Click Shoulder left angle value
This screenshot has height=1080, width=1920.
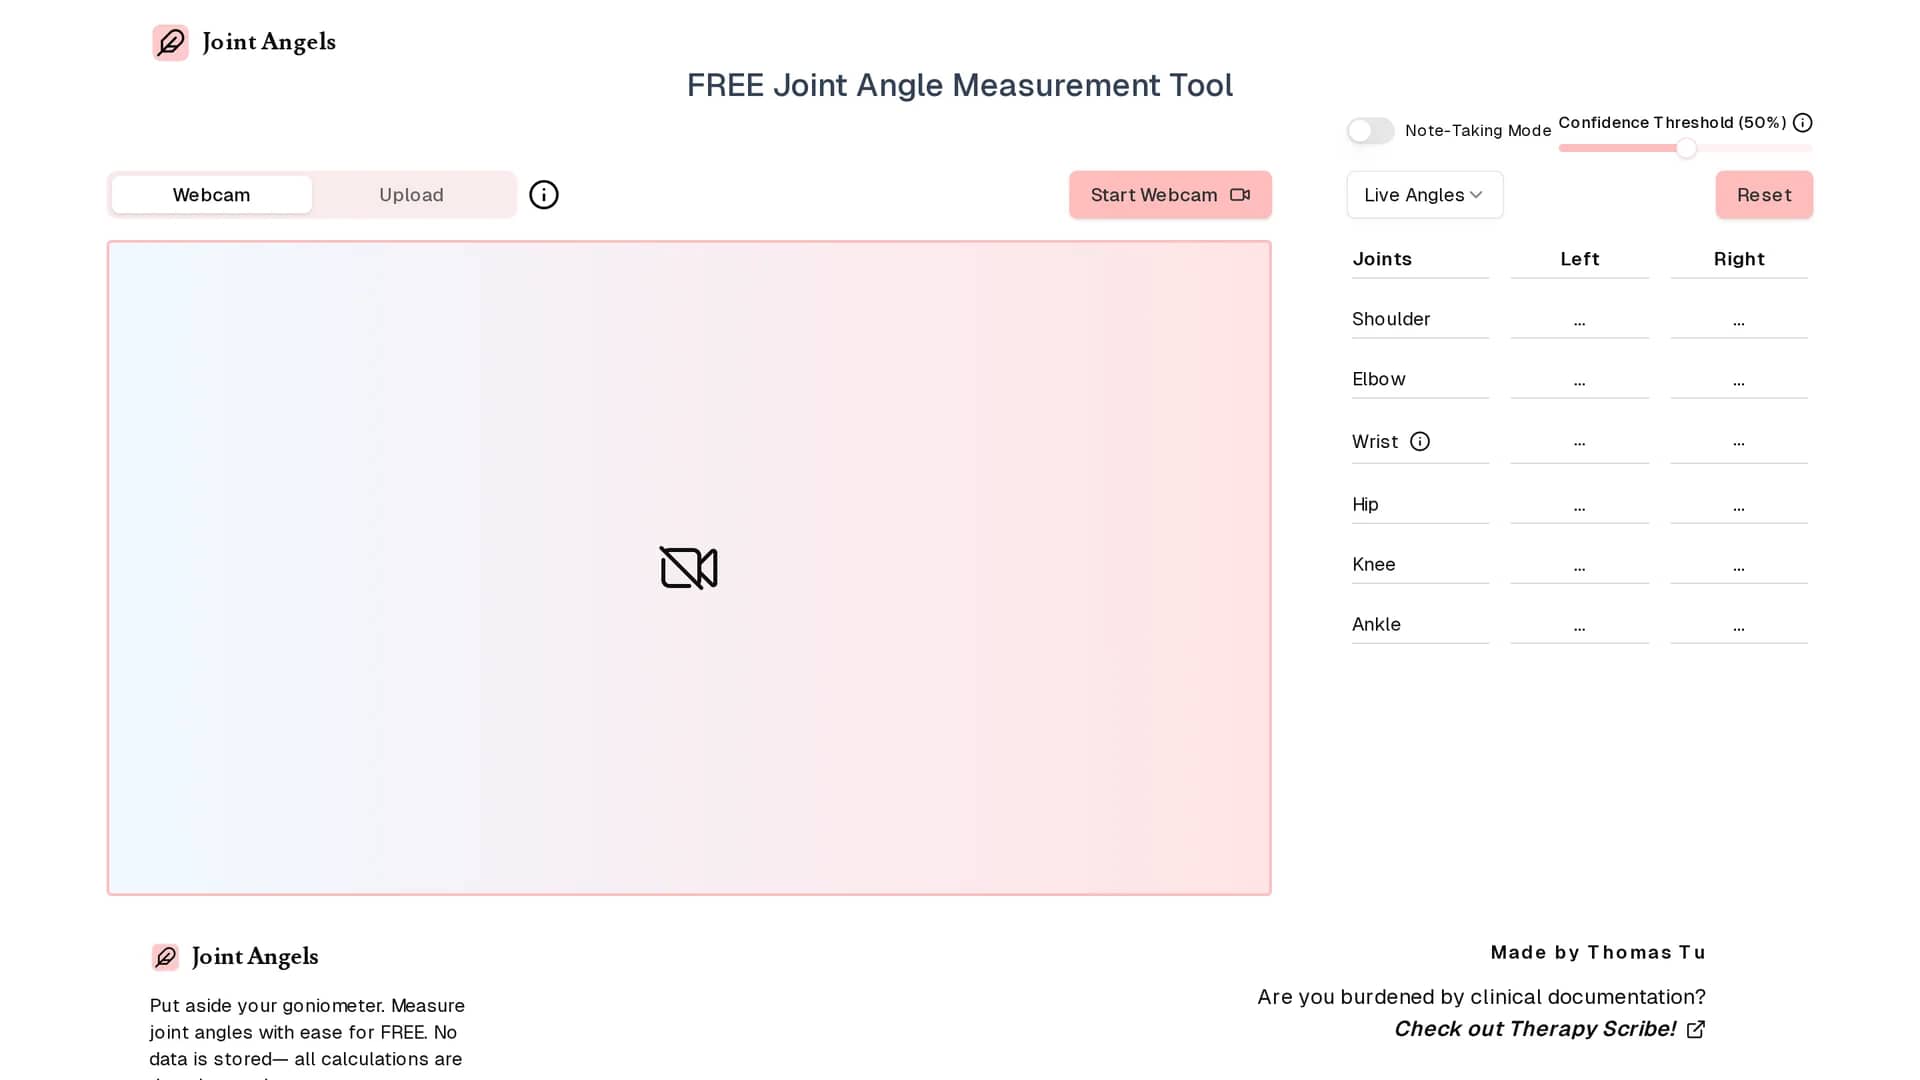(x=1579, y=321)
